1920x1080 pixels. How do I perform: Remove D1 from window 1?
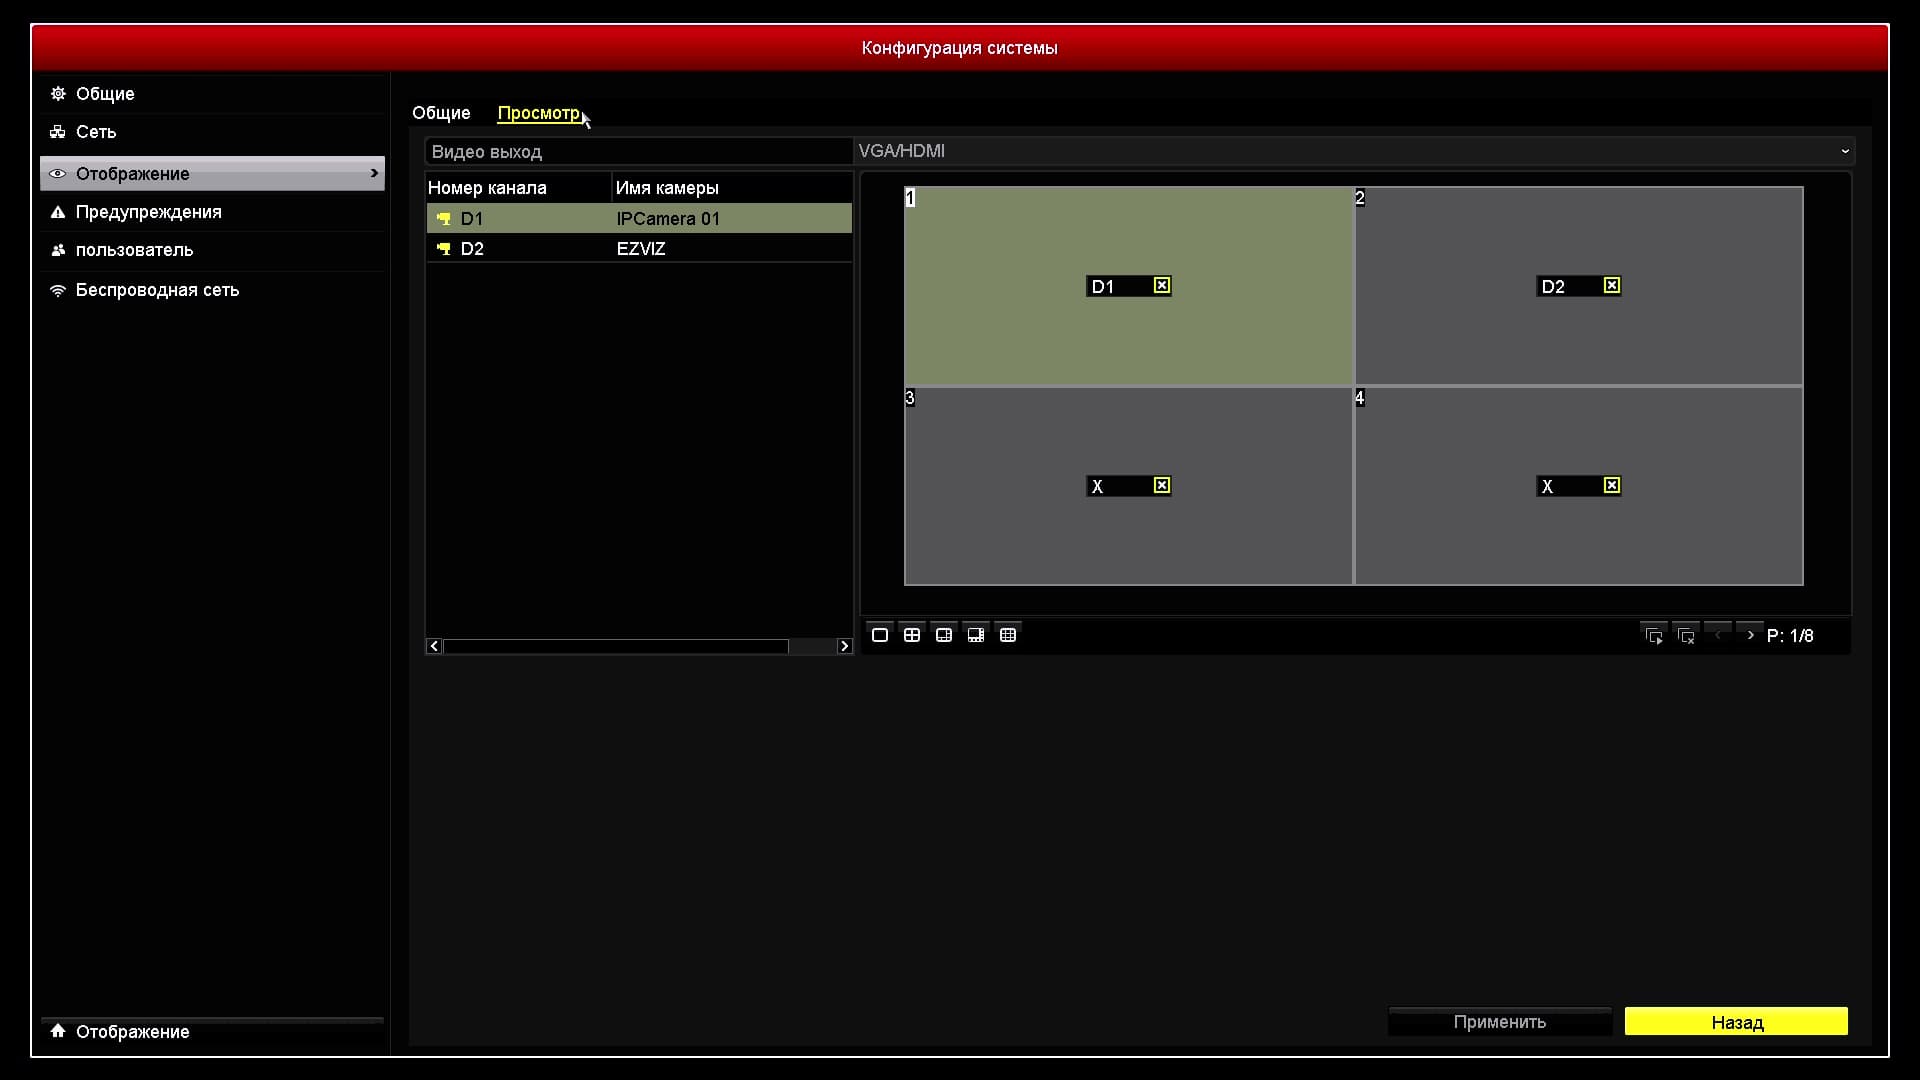tap(1161, 286)
